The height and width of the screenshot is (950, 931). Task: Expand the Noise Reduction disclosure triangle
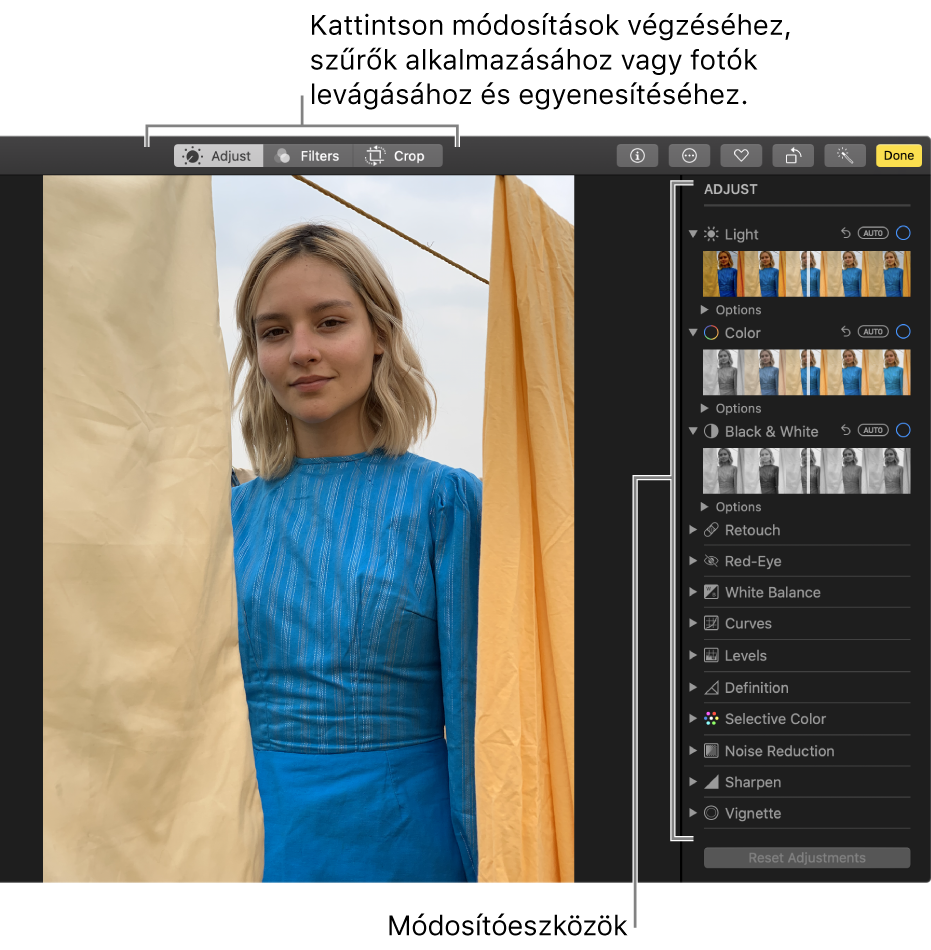click(x=693, y=750)
